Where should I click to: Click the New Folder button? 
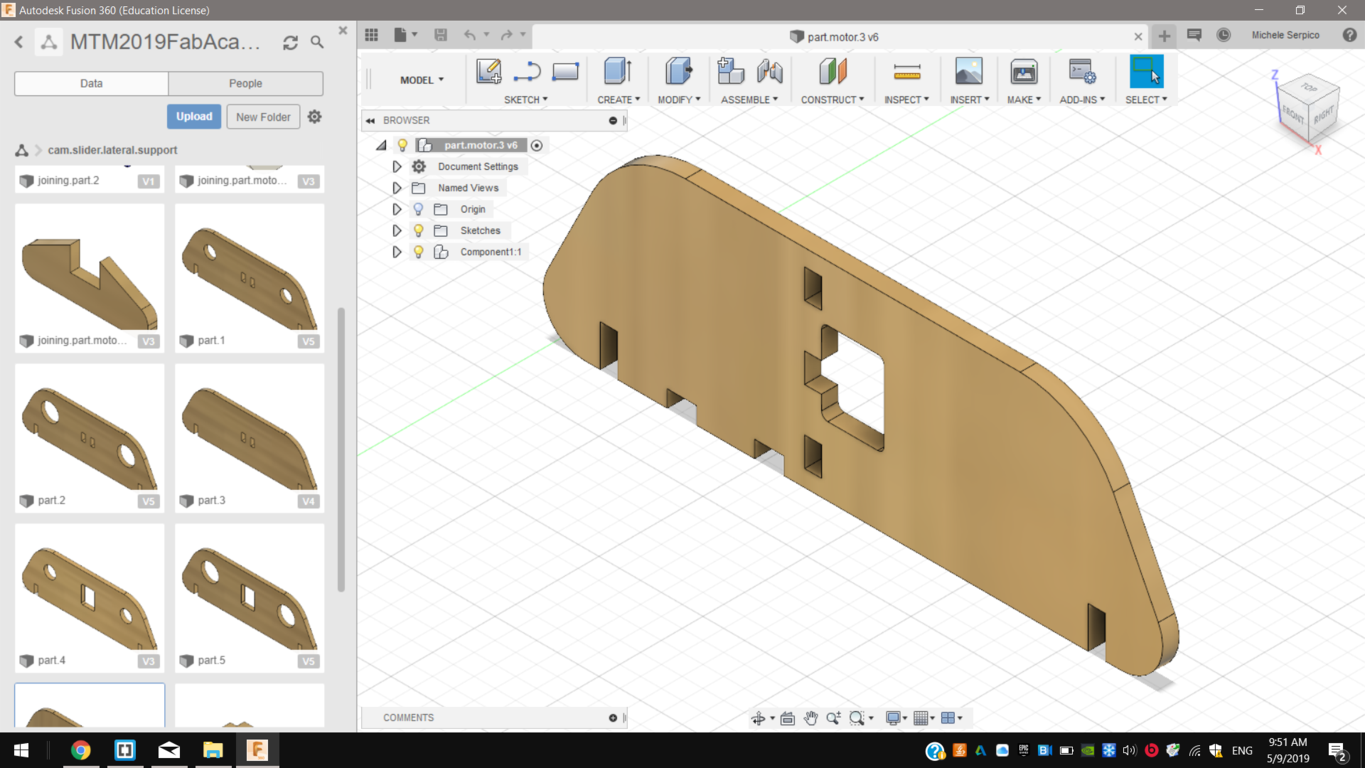[x=263, y=117]
